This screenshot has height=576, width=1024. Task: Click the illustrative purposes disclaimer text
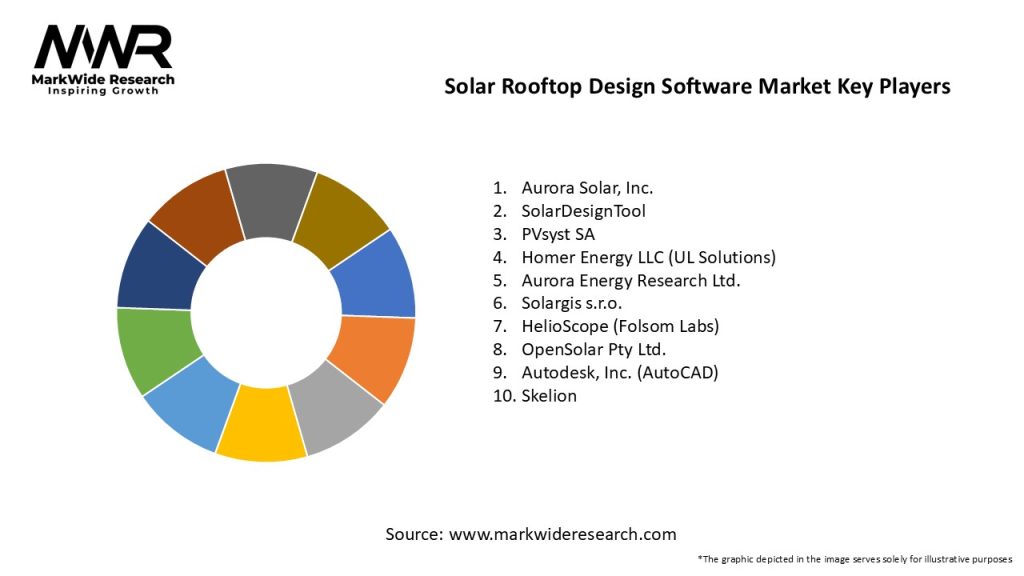(854, 558)
